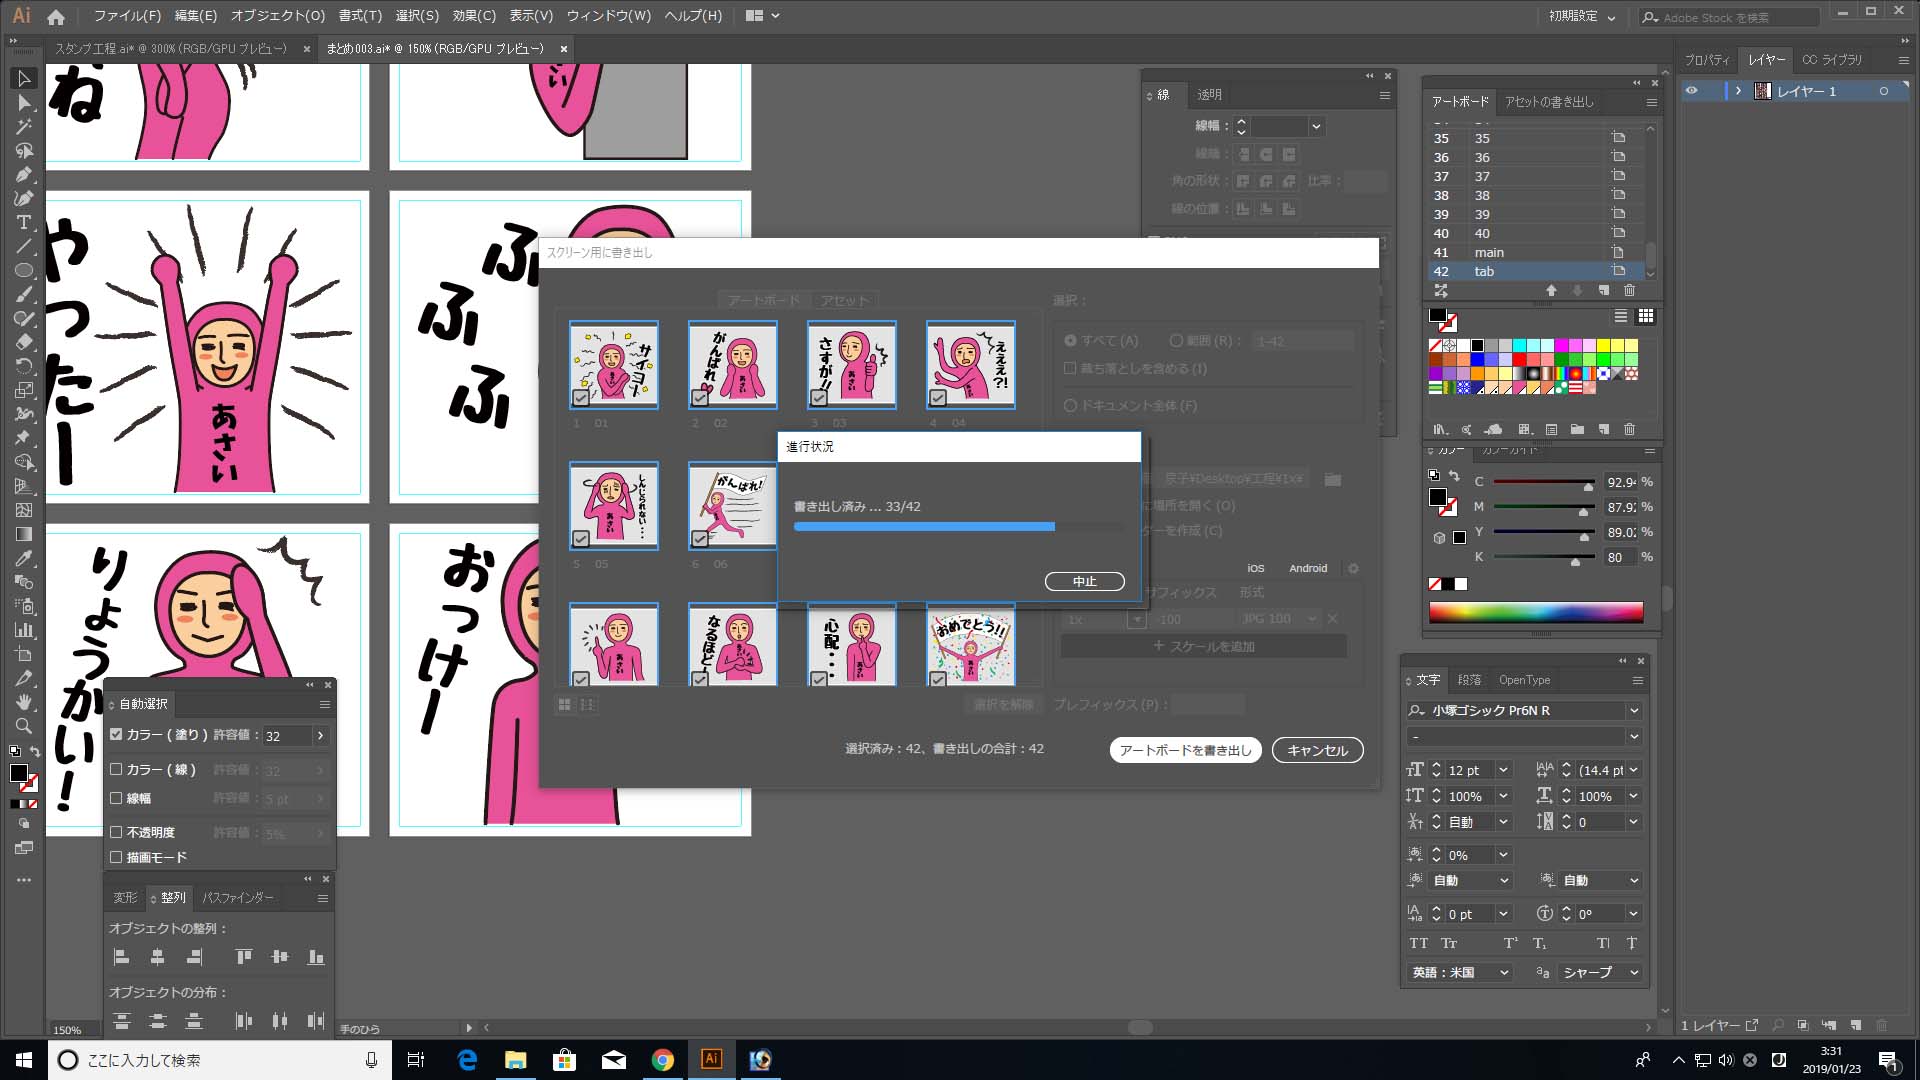Viewport: 1920px width, 1080px height.
Task: Click アートボードを書き出し button
Action: (1185, 750)
